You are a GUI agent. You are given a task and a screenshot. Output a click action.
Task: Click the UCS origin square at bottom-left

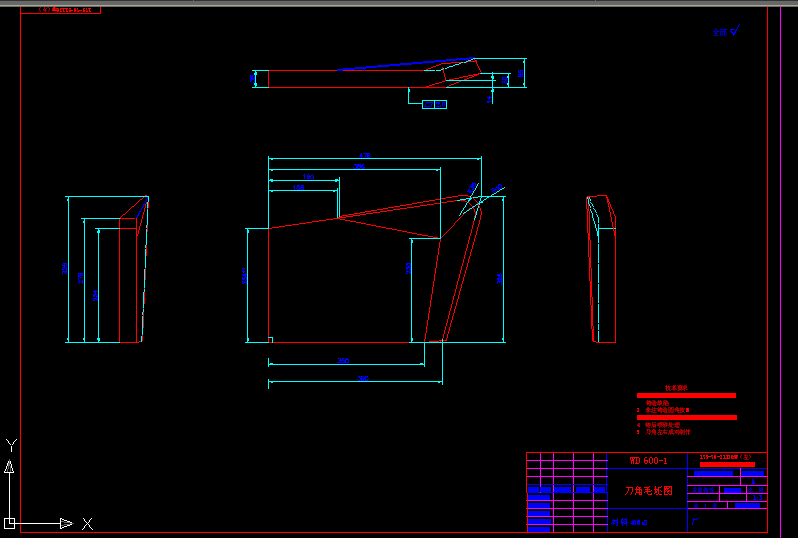pos(10,523)
